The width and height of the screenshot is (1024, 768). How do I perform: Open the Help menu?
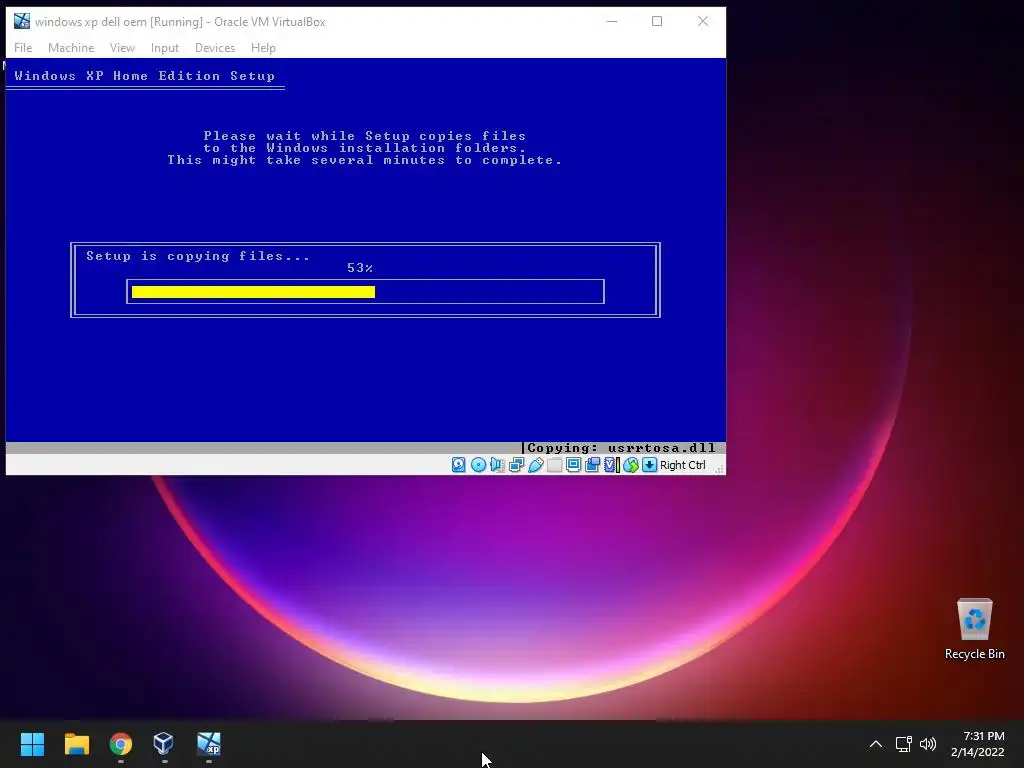263,48
